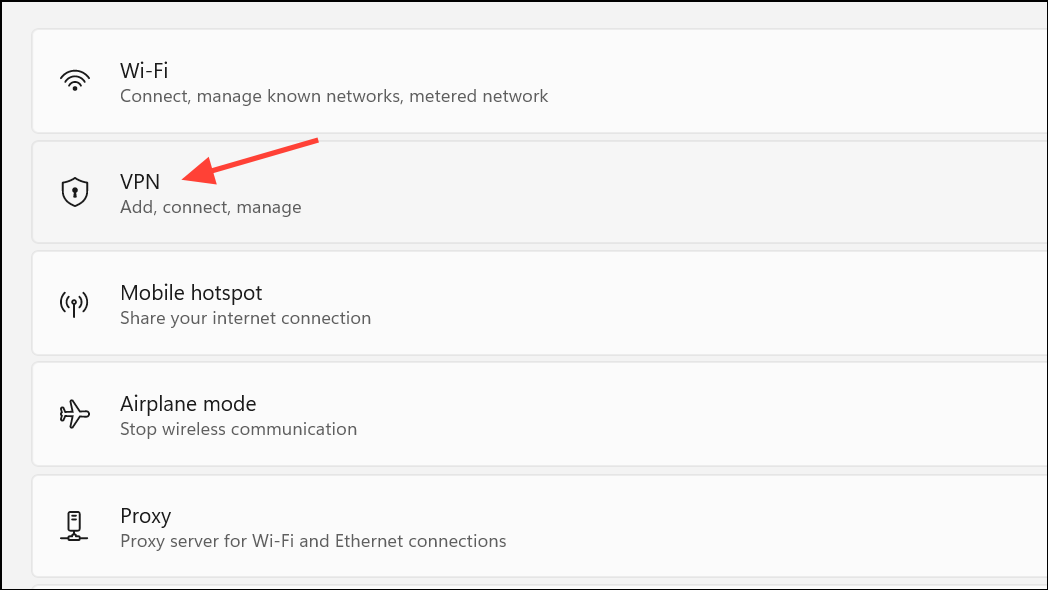
Task: Click the Proxy server icon
Action: tap(74, 526)
